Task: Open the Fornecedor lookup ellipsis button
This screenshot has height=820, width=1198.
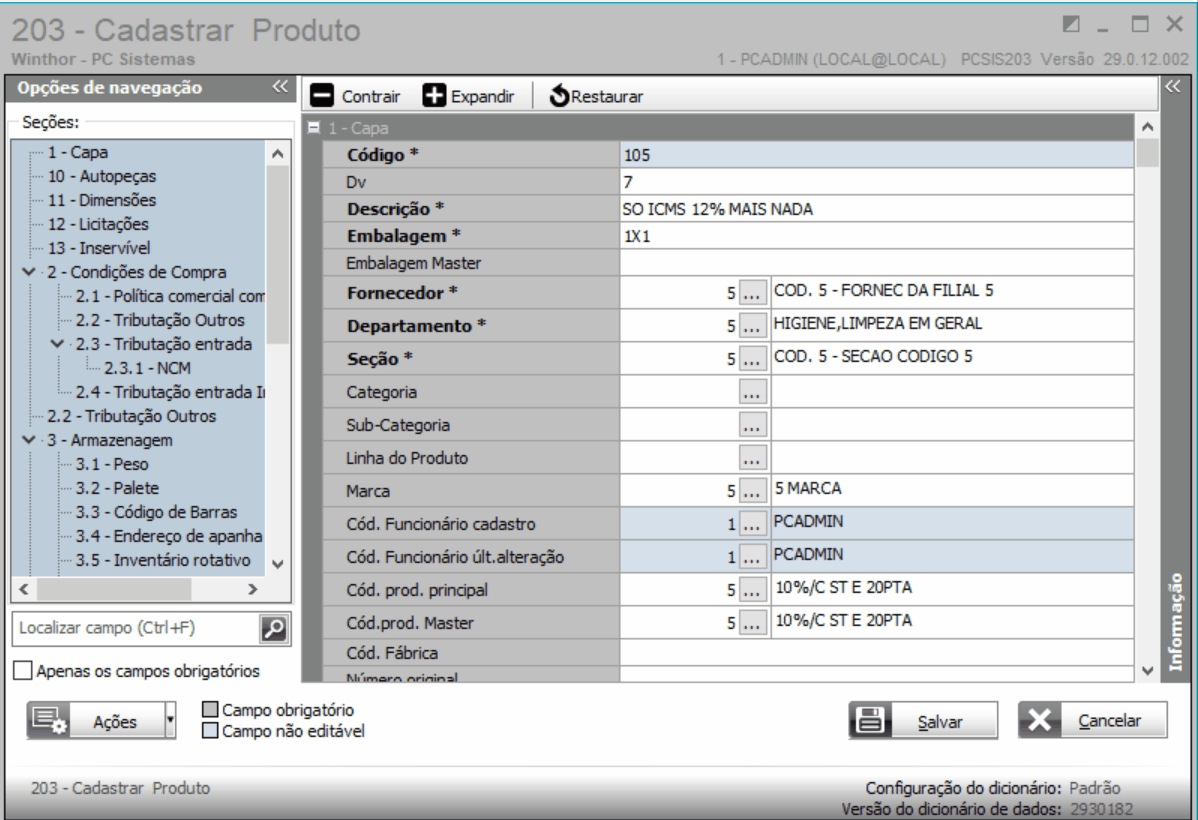Action: (x=752, y=292)
